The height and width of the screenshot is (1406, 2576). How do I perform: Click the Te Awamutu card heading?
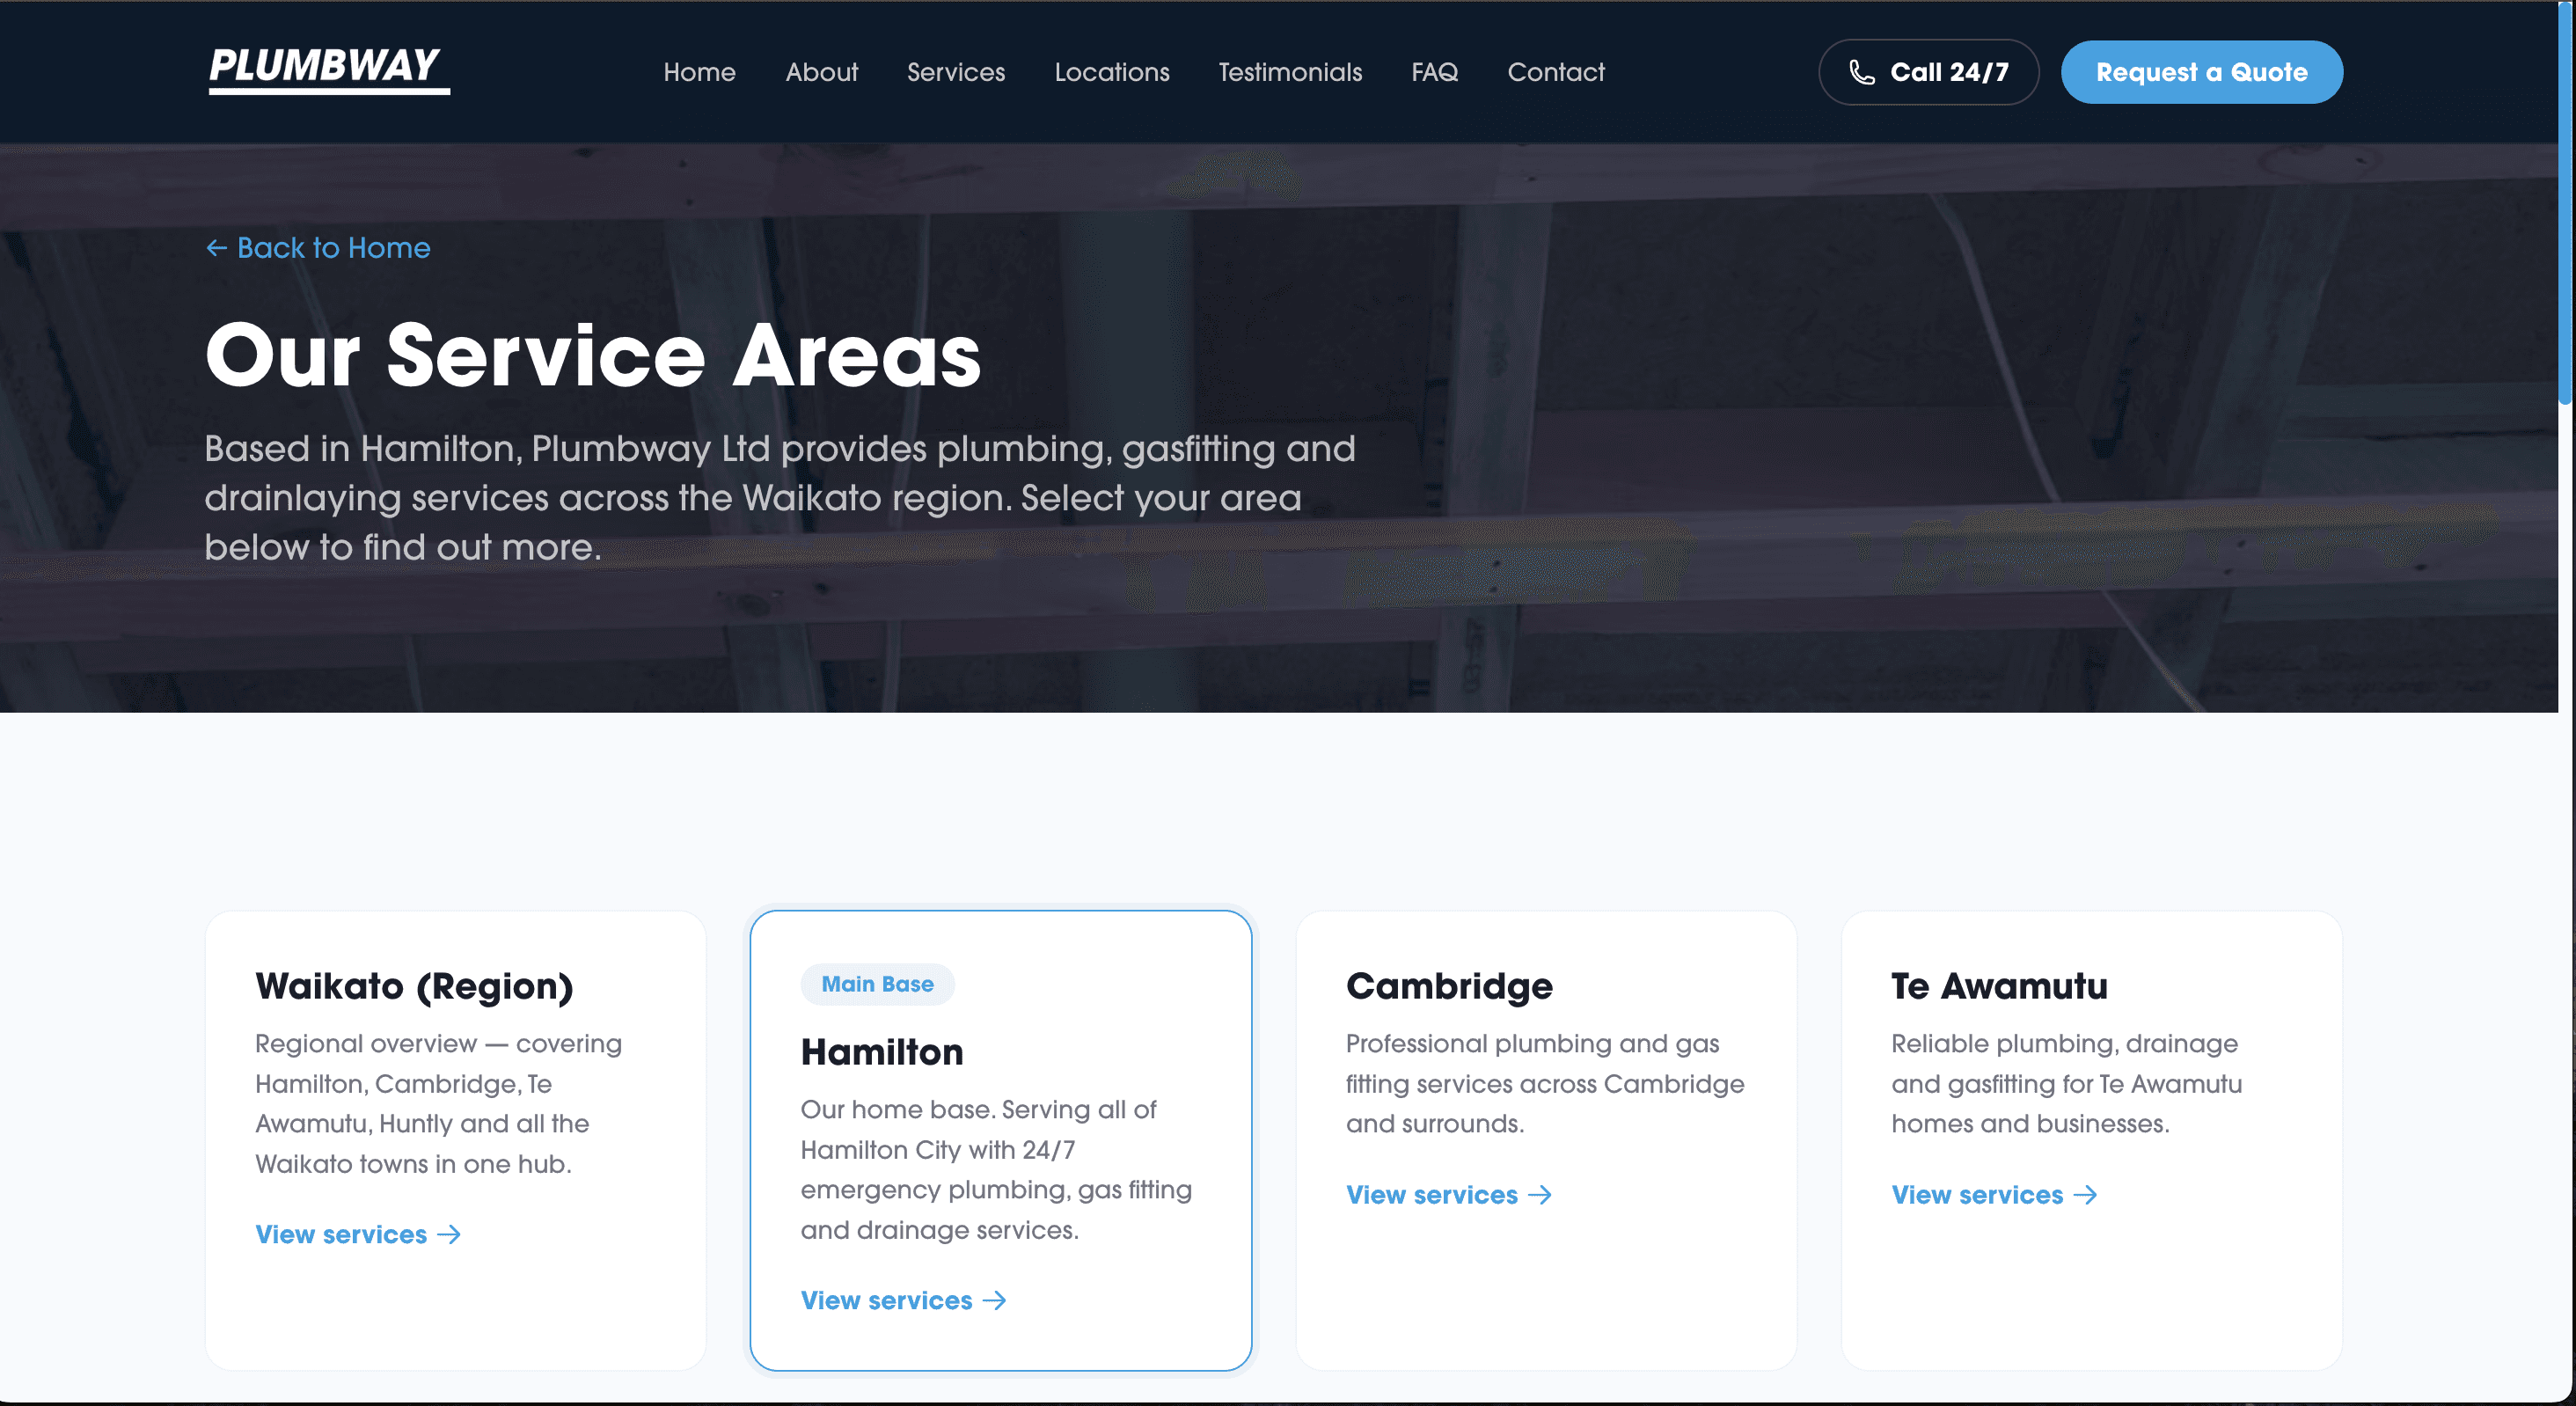point(1999,986)
